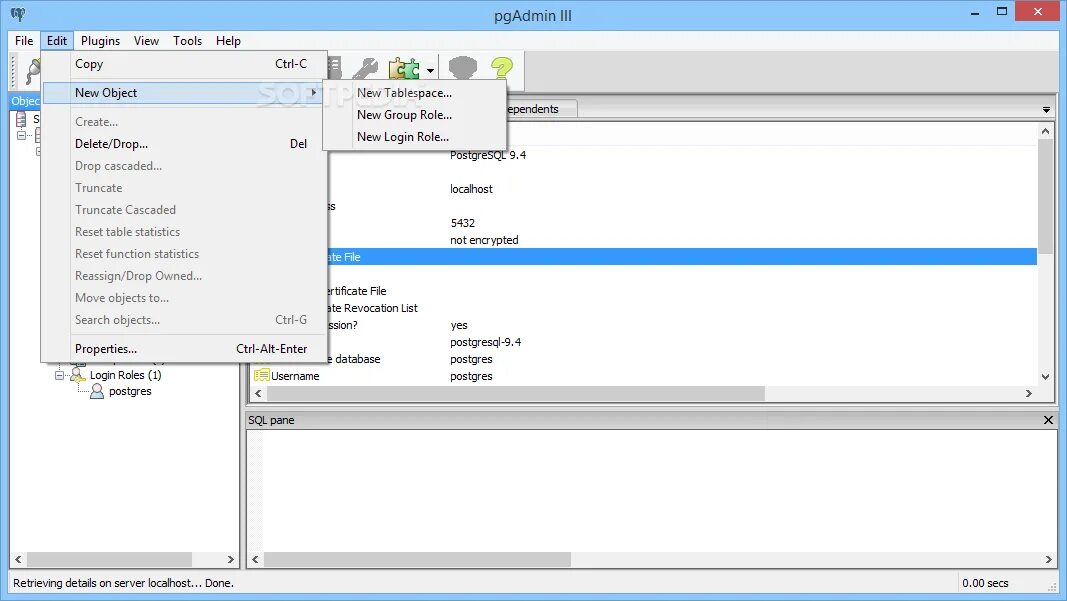Open the View menu
The image size is (1067, 601).
pyautogui.click(x=146, y=41)
